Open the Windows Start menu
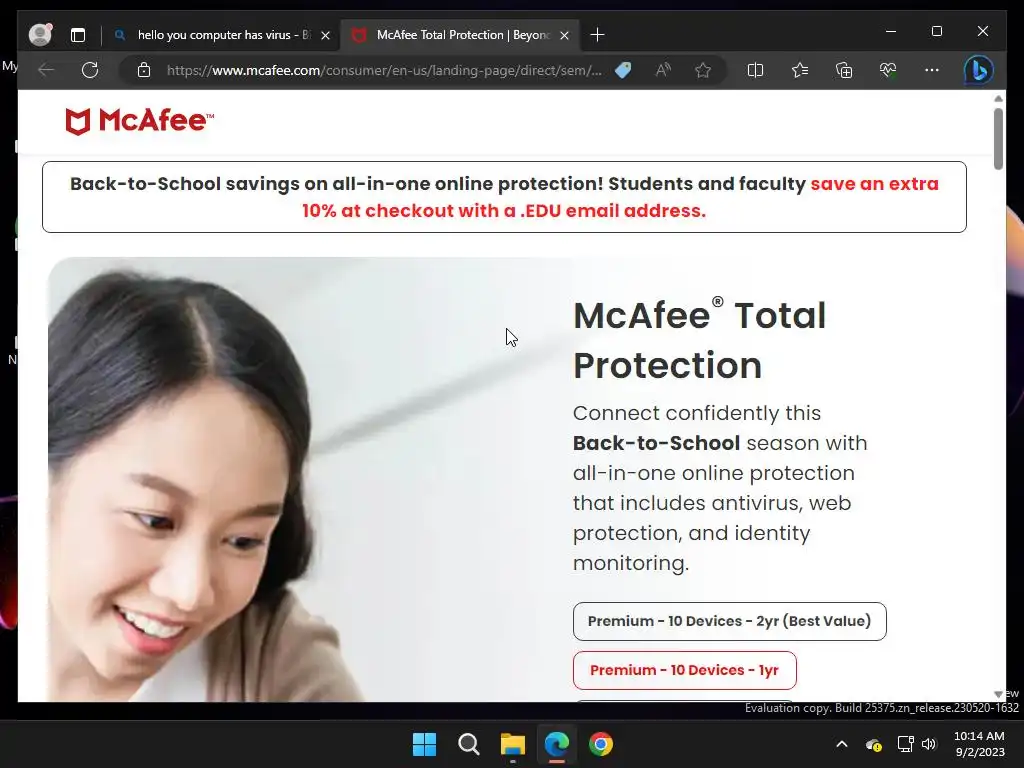 tap(424, 744)
